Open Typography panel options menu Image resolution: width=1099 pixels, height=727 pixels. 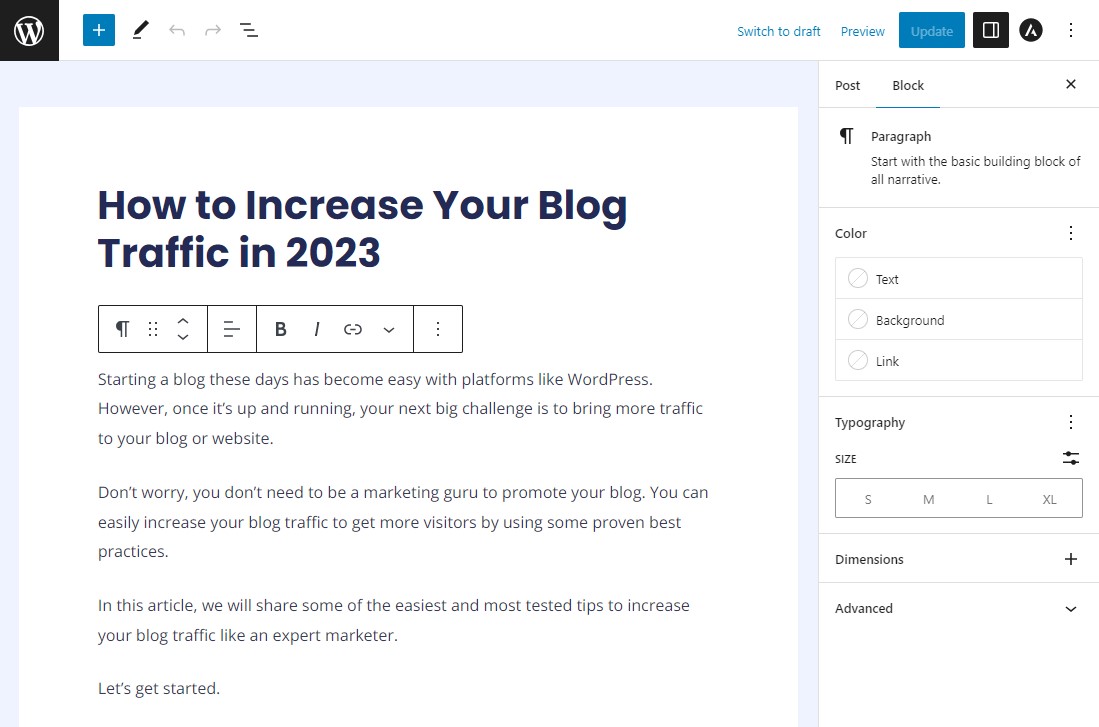1070,421
